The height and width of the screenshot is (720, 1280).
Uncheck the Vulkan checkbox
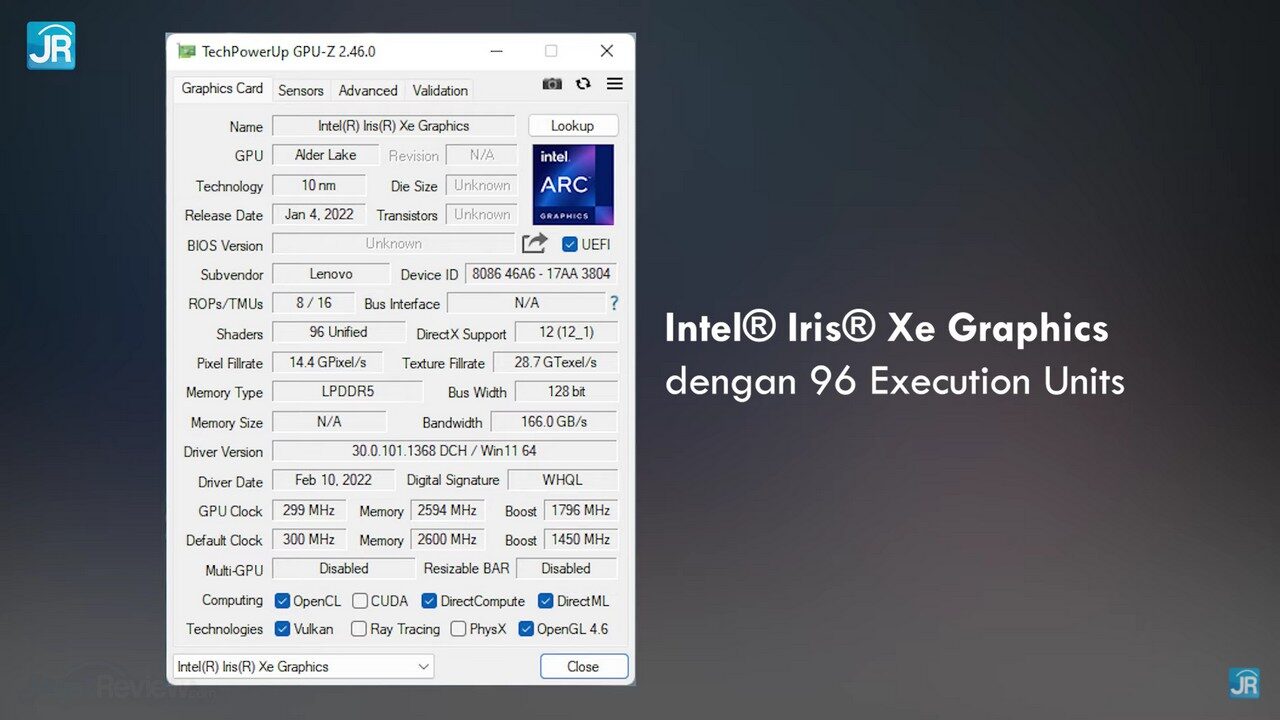(x=282, y=629)
